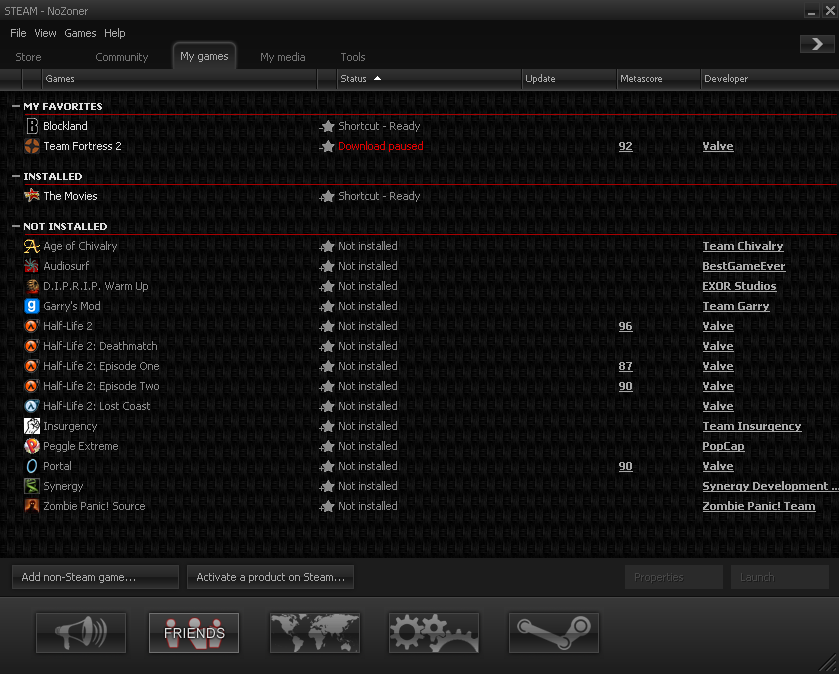Toggle favorite star for The Movies

click(x=327, y=197)
